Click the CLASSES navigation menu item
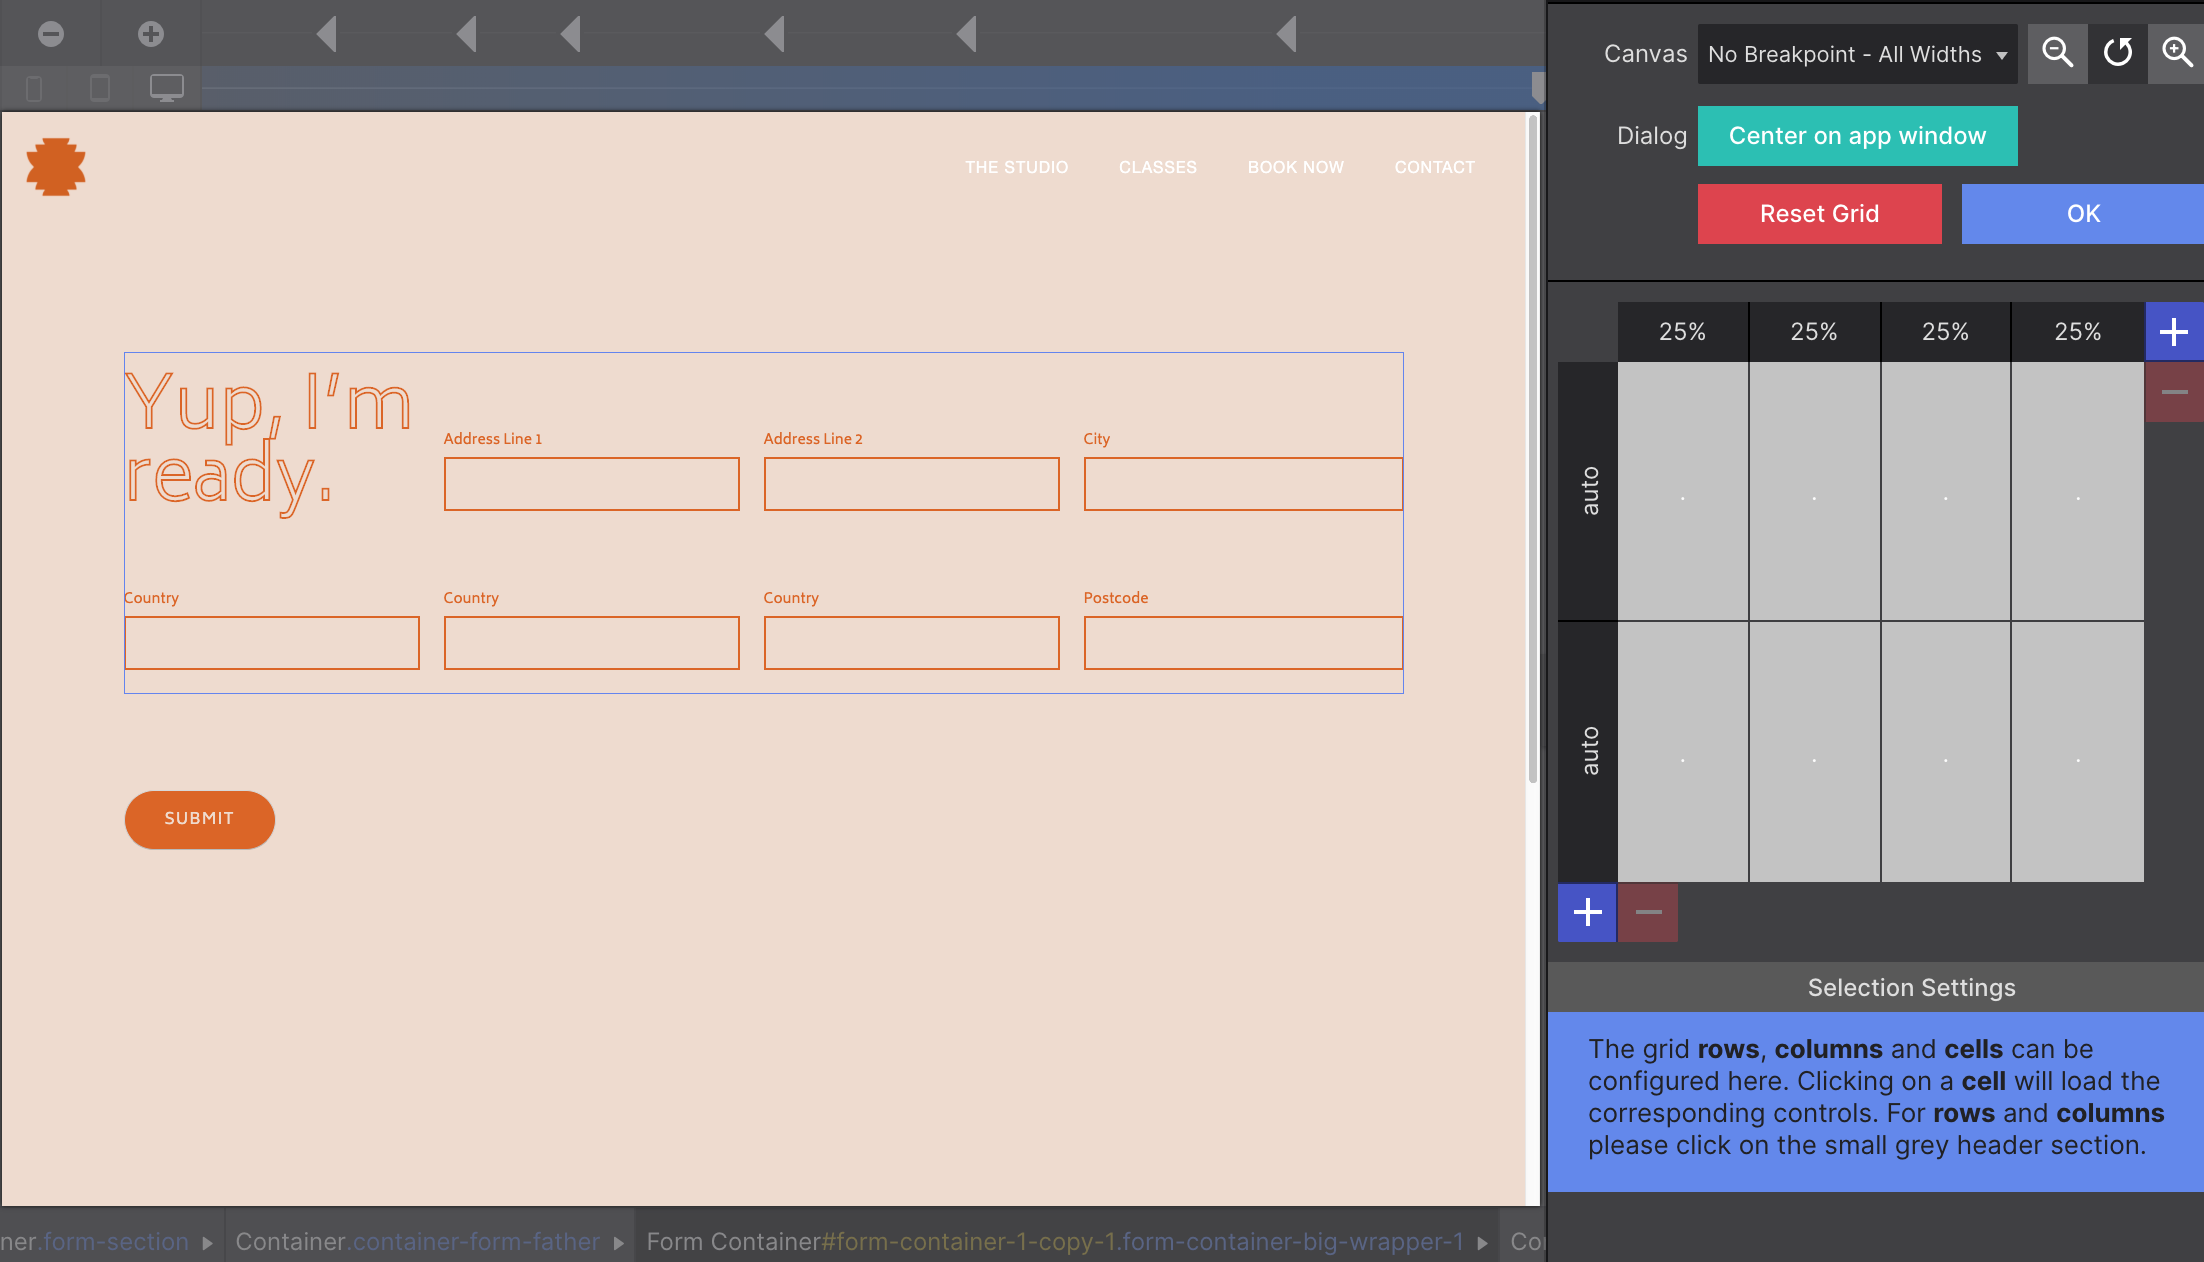 pos(1157,167)
